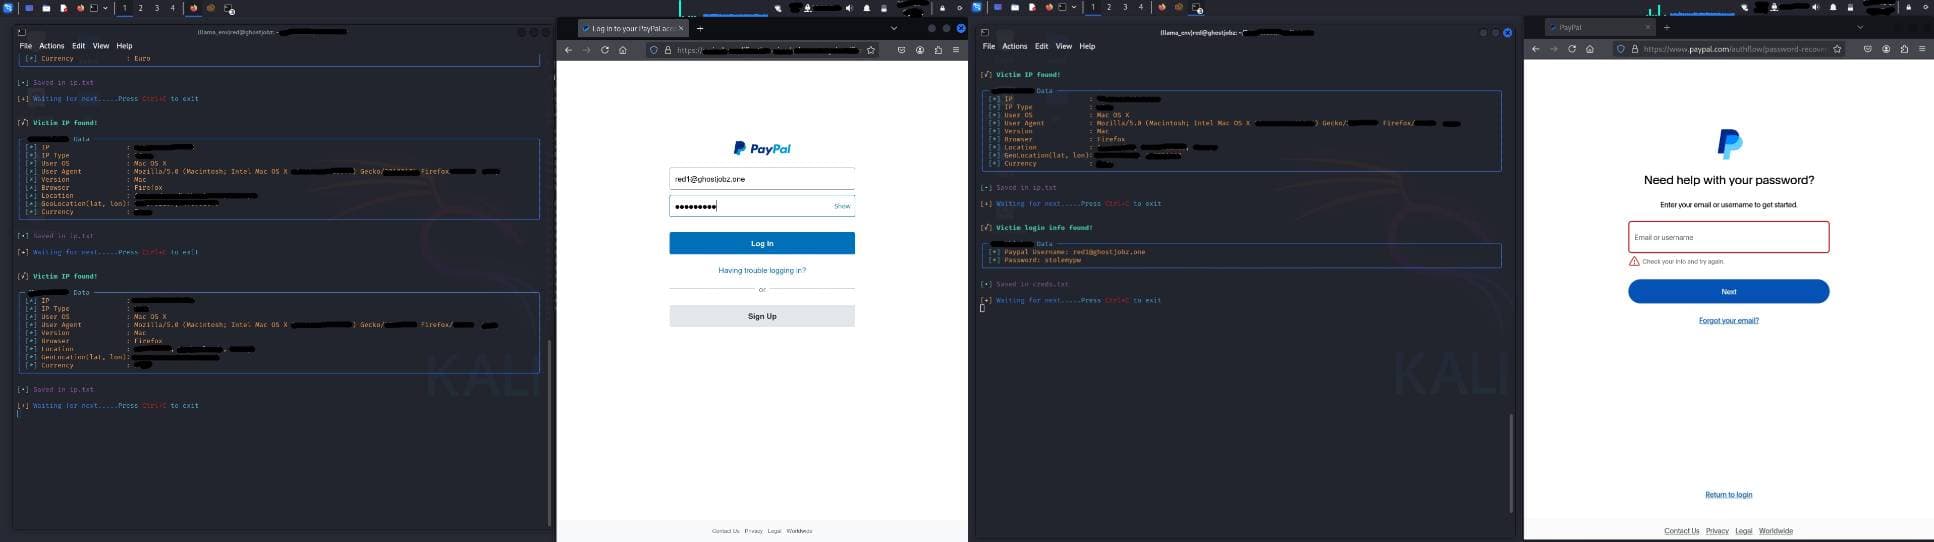Image resolution: width=1934 pixels, height=542 pixels.
Task: Open extensions icon in the PayPal login browser
Action: click(938, 50)
